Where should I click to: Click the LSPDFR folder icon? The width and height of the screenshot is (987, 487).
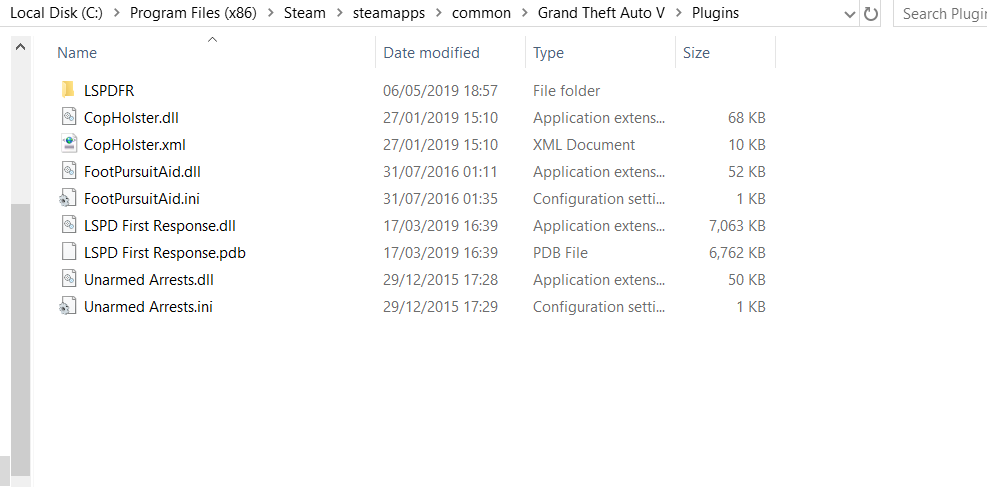(x=69, y=91)
